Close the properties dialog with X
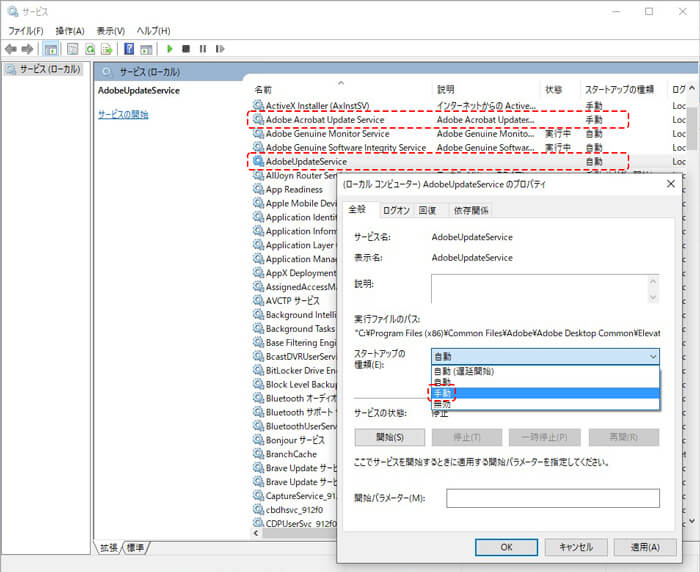This screenshot has width=700, height=572. [x=671, y=184]
